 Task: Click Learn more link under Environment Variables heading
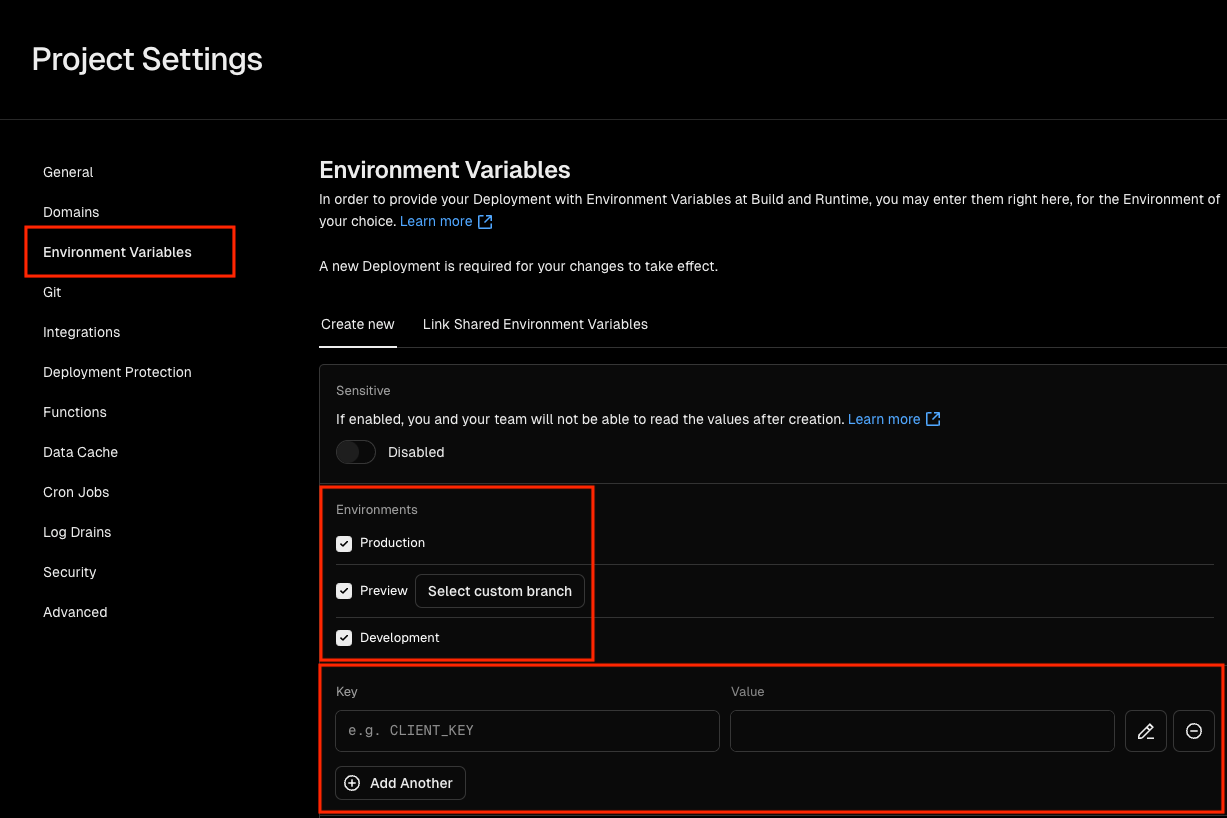[x=436, y=221]
